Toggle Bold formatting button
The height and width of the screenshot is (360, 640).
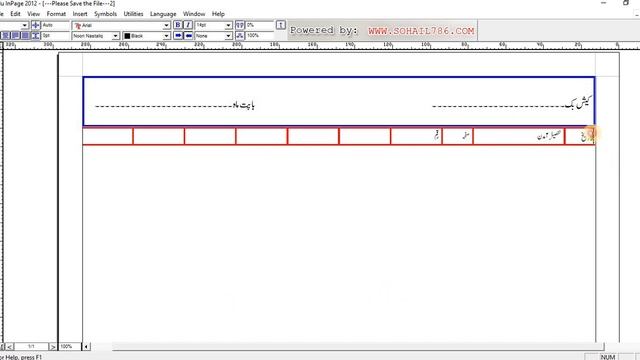[178, 25]
